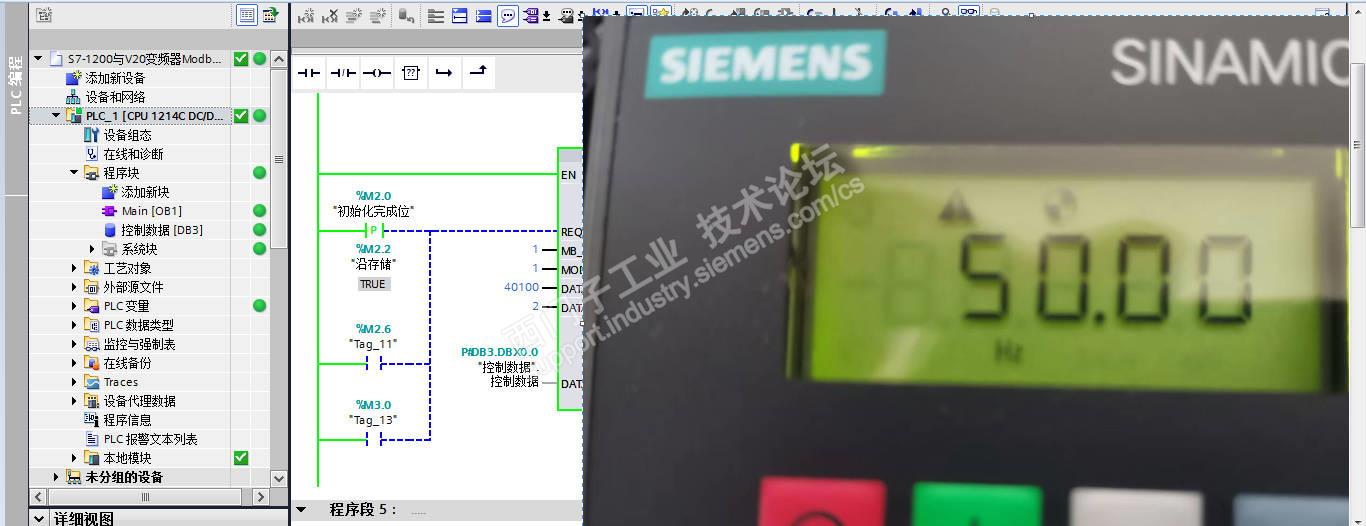Insert an empty box instruction
This screenshot has height=526, width=1366.
point(411,73)
